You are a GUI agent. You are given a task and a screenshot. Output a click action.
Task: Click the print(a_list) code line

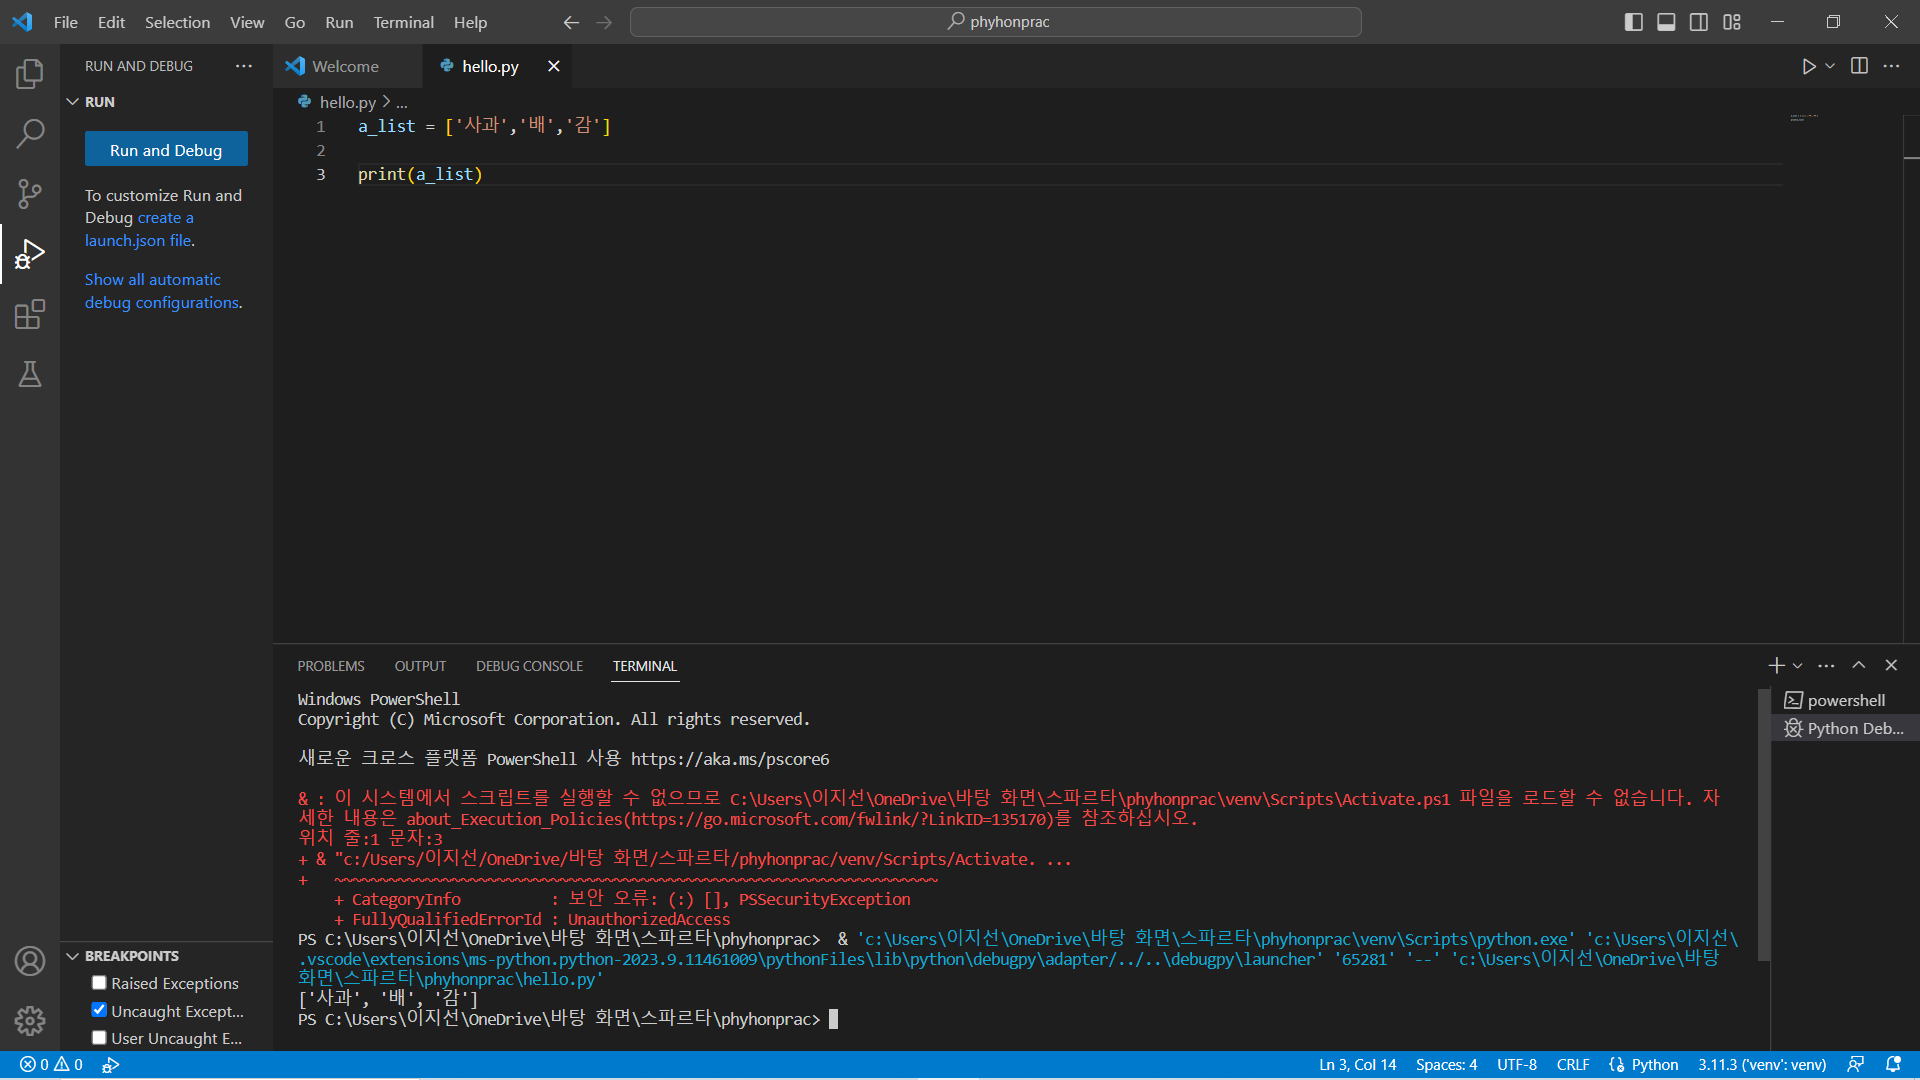[x=420, y=174]
